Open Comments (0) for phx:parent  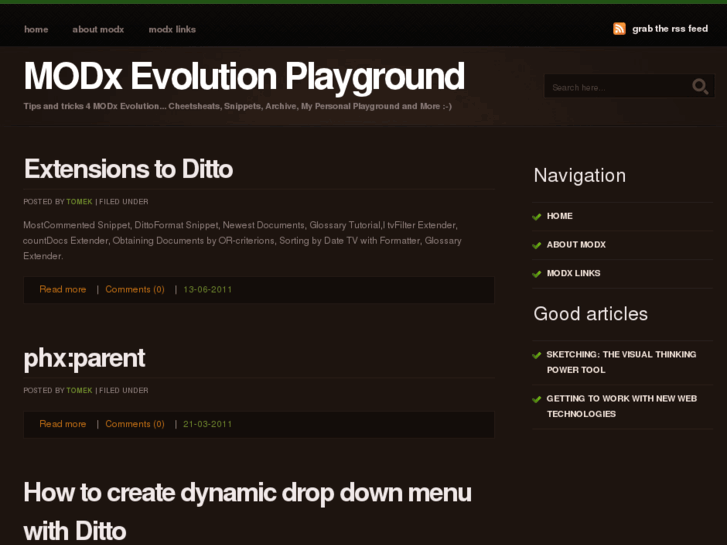click(135, 424)
